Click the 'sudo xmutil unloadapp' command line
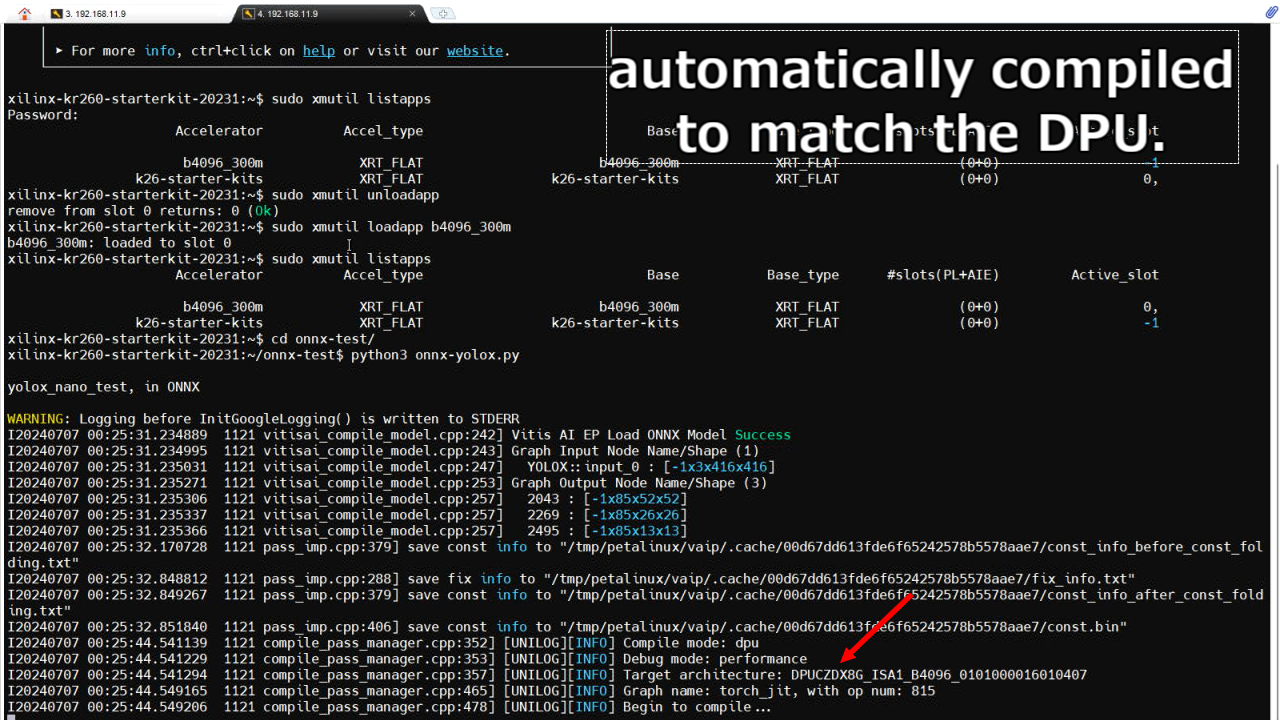Viewport: 1280px width, 720px height. [354, 195]
